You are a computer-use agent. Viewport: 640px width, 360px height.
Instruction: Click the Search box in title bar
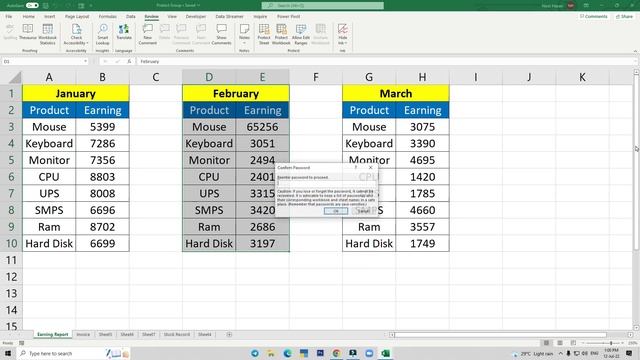click(x=322, y=5)
